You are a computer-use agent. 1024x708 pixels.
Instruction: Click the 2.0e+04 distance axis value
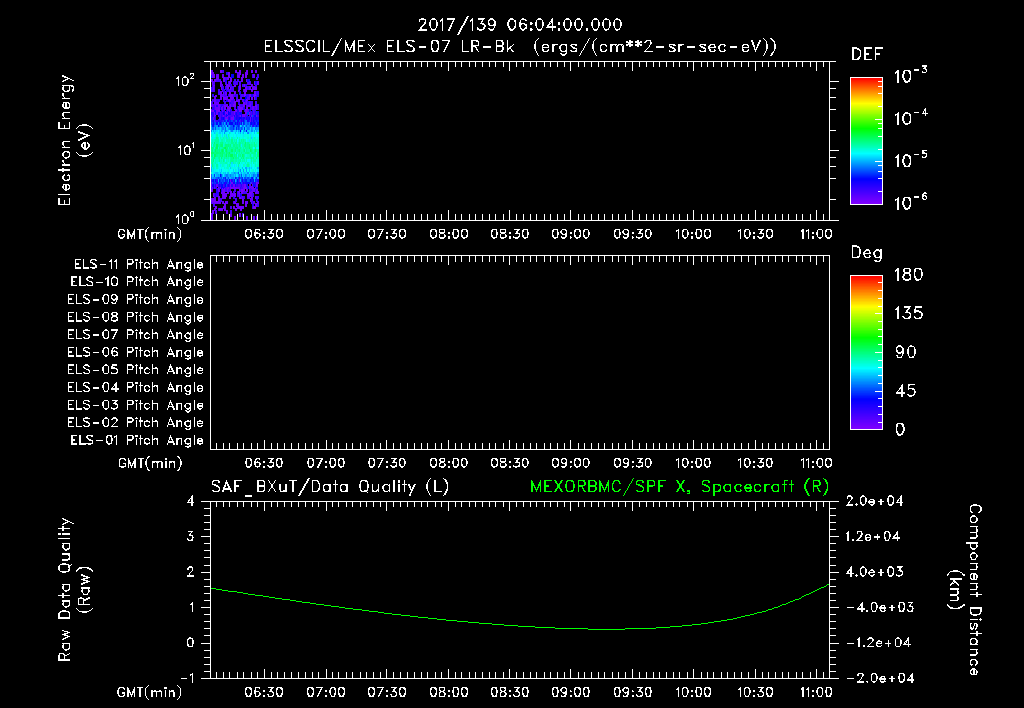874,501
